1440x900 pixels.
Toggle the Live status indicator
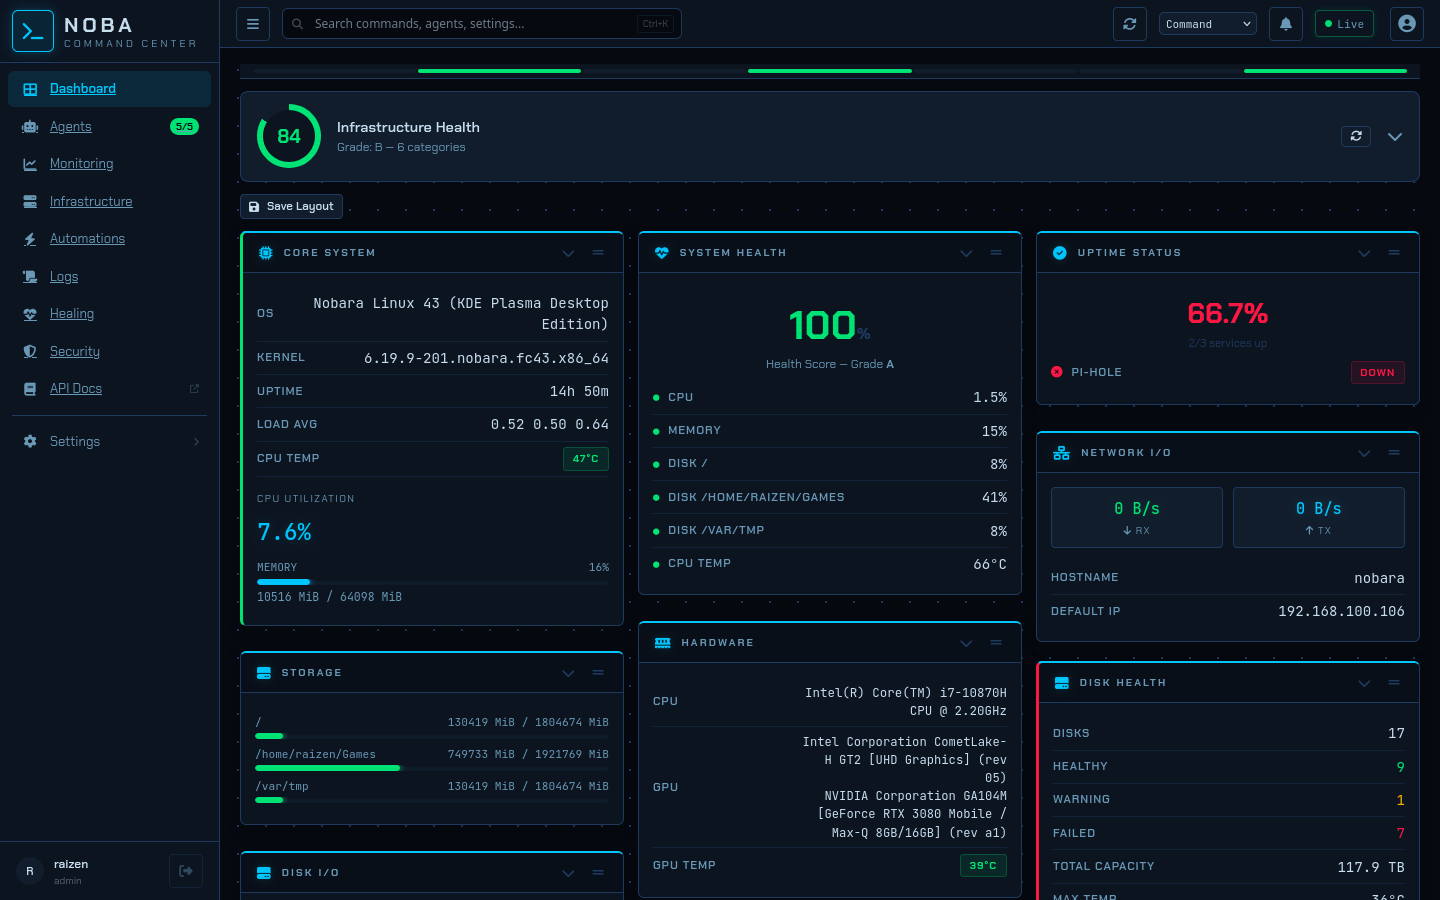tap(1344, 23)
